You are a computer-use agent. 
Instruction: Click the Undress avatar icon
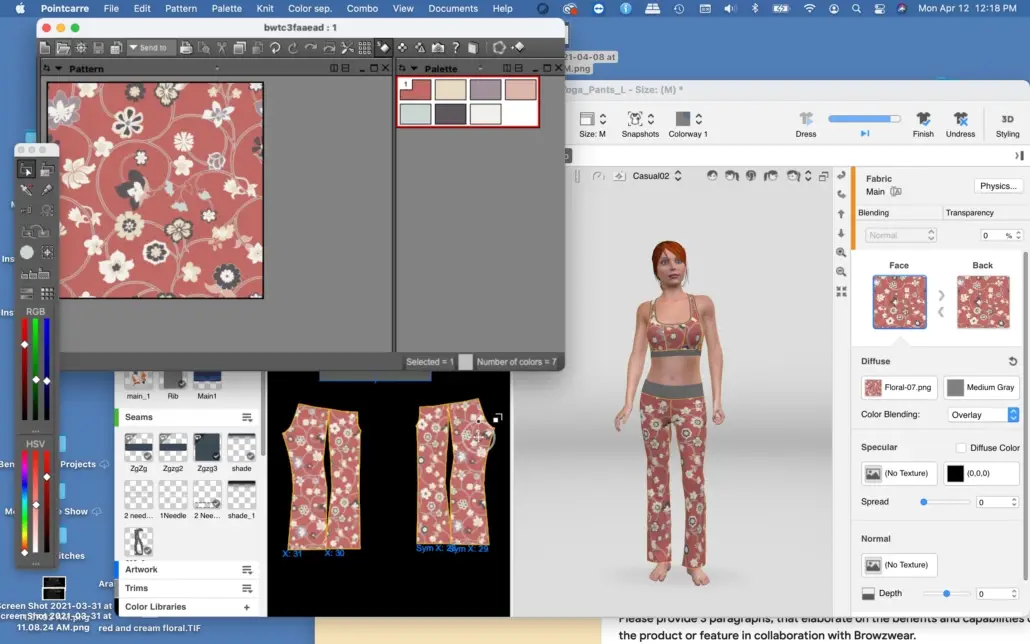(x=960, y=119)
